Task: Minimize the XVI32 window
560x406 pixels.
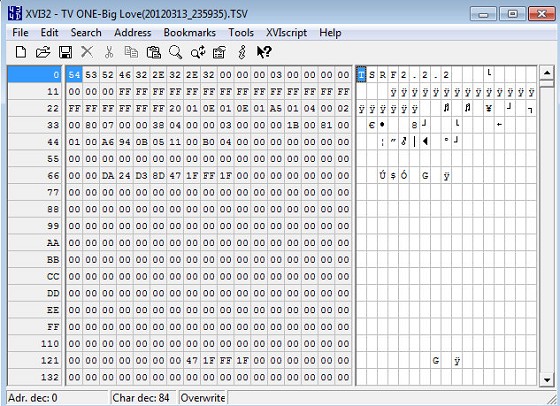Action: coord(483,14)
